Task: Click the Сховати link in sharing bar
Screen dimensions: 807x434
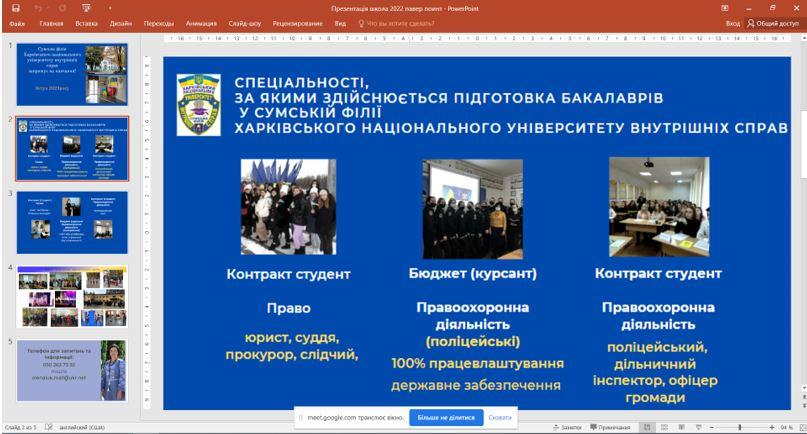Action: point(500,418)
